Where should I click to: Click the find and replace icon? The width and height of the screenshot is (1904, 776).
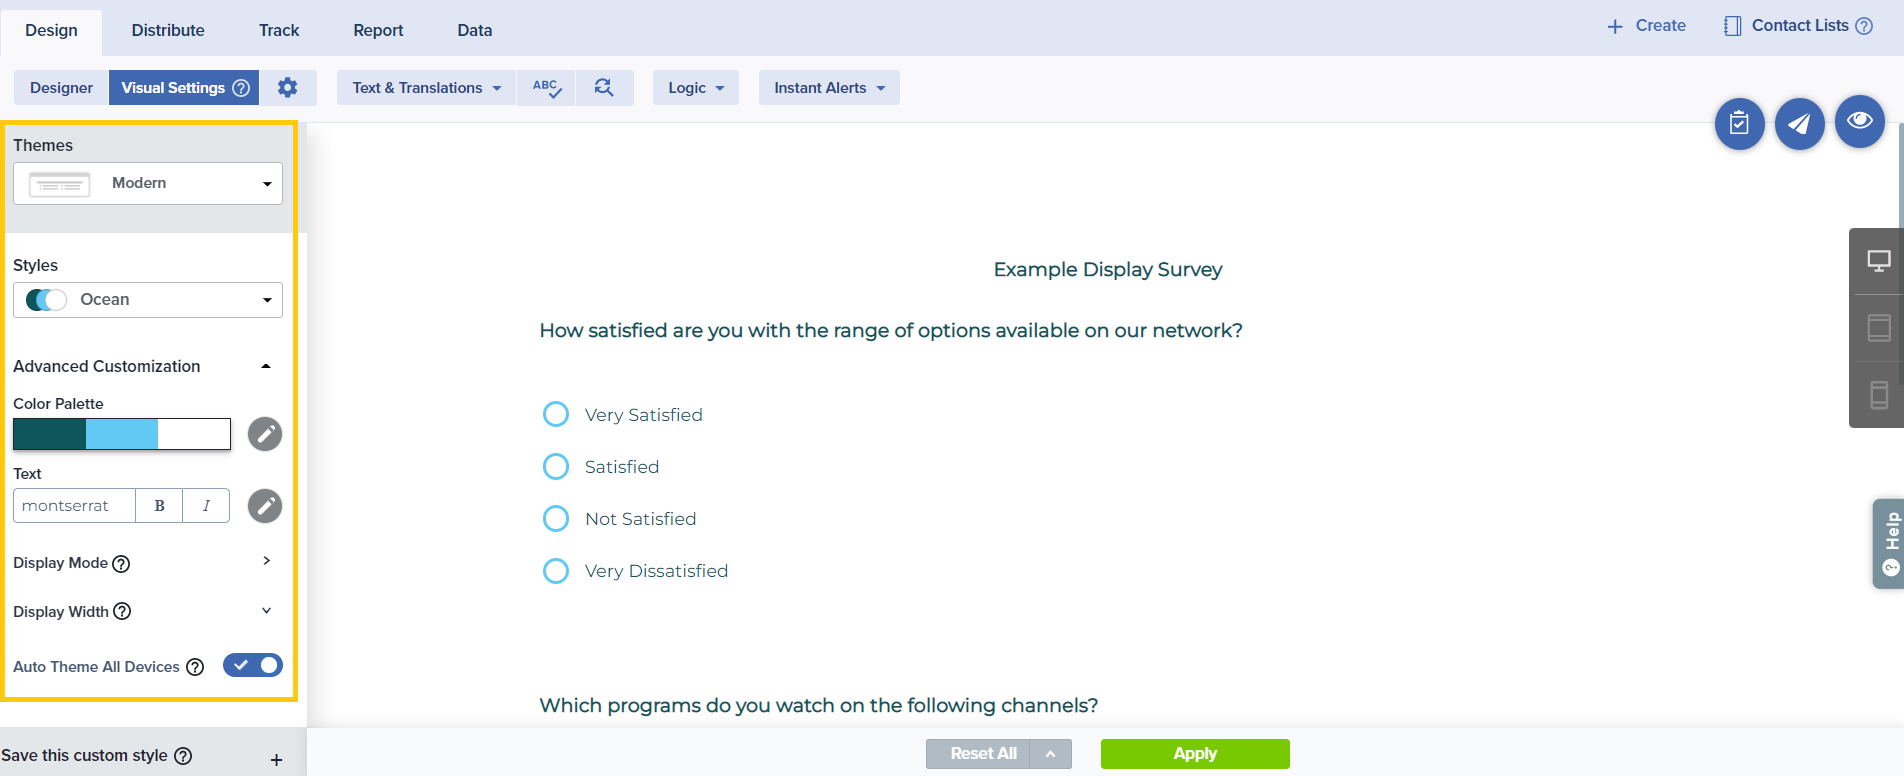604,88
